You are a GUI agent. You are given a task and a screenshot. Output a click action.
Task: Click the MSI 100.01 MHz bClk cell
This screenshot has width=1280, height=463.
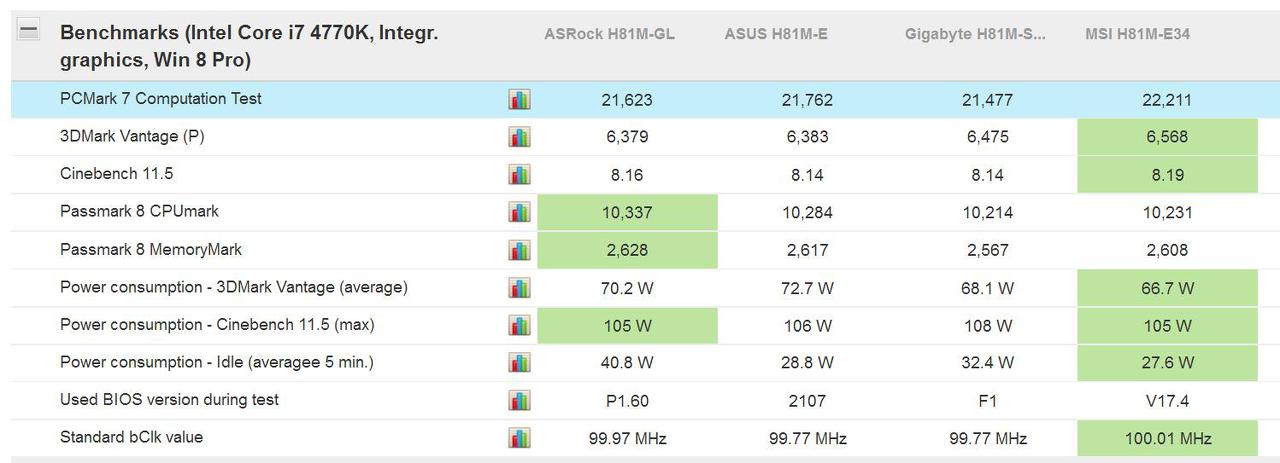(1167, 438)
